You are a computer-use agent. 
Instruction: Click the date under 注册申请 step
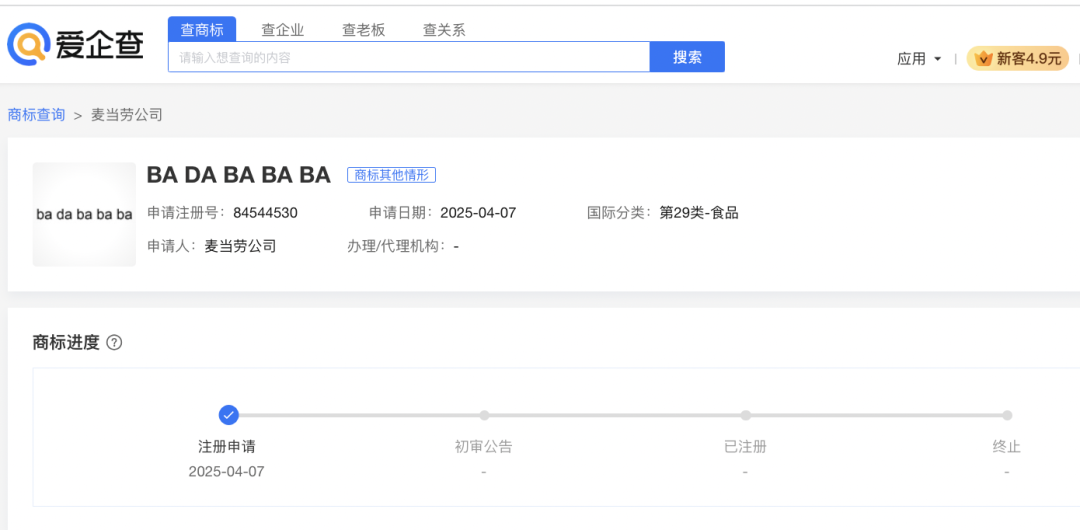click(x=227, y=472)
